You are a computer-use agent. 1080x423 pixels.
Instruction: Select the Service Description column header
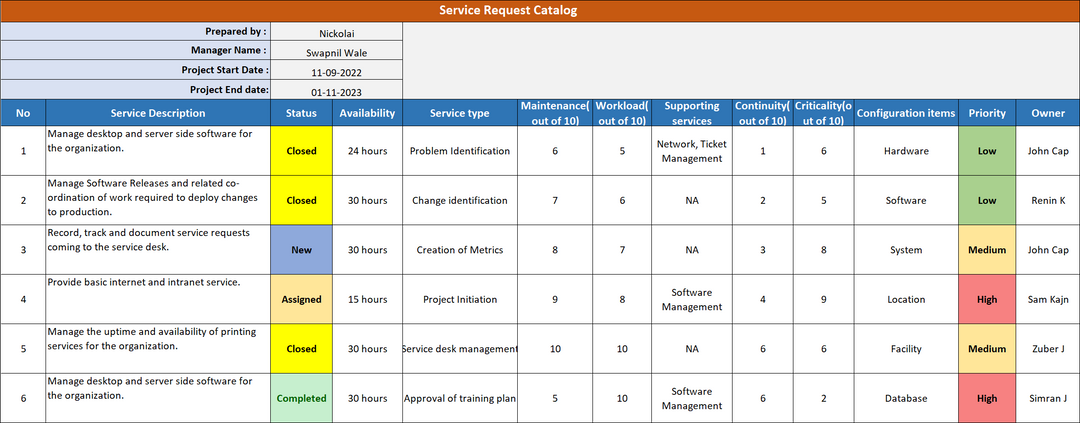(x=158, y=113)
